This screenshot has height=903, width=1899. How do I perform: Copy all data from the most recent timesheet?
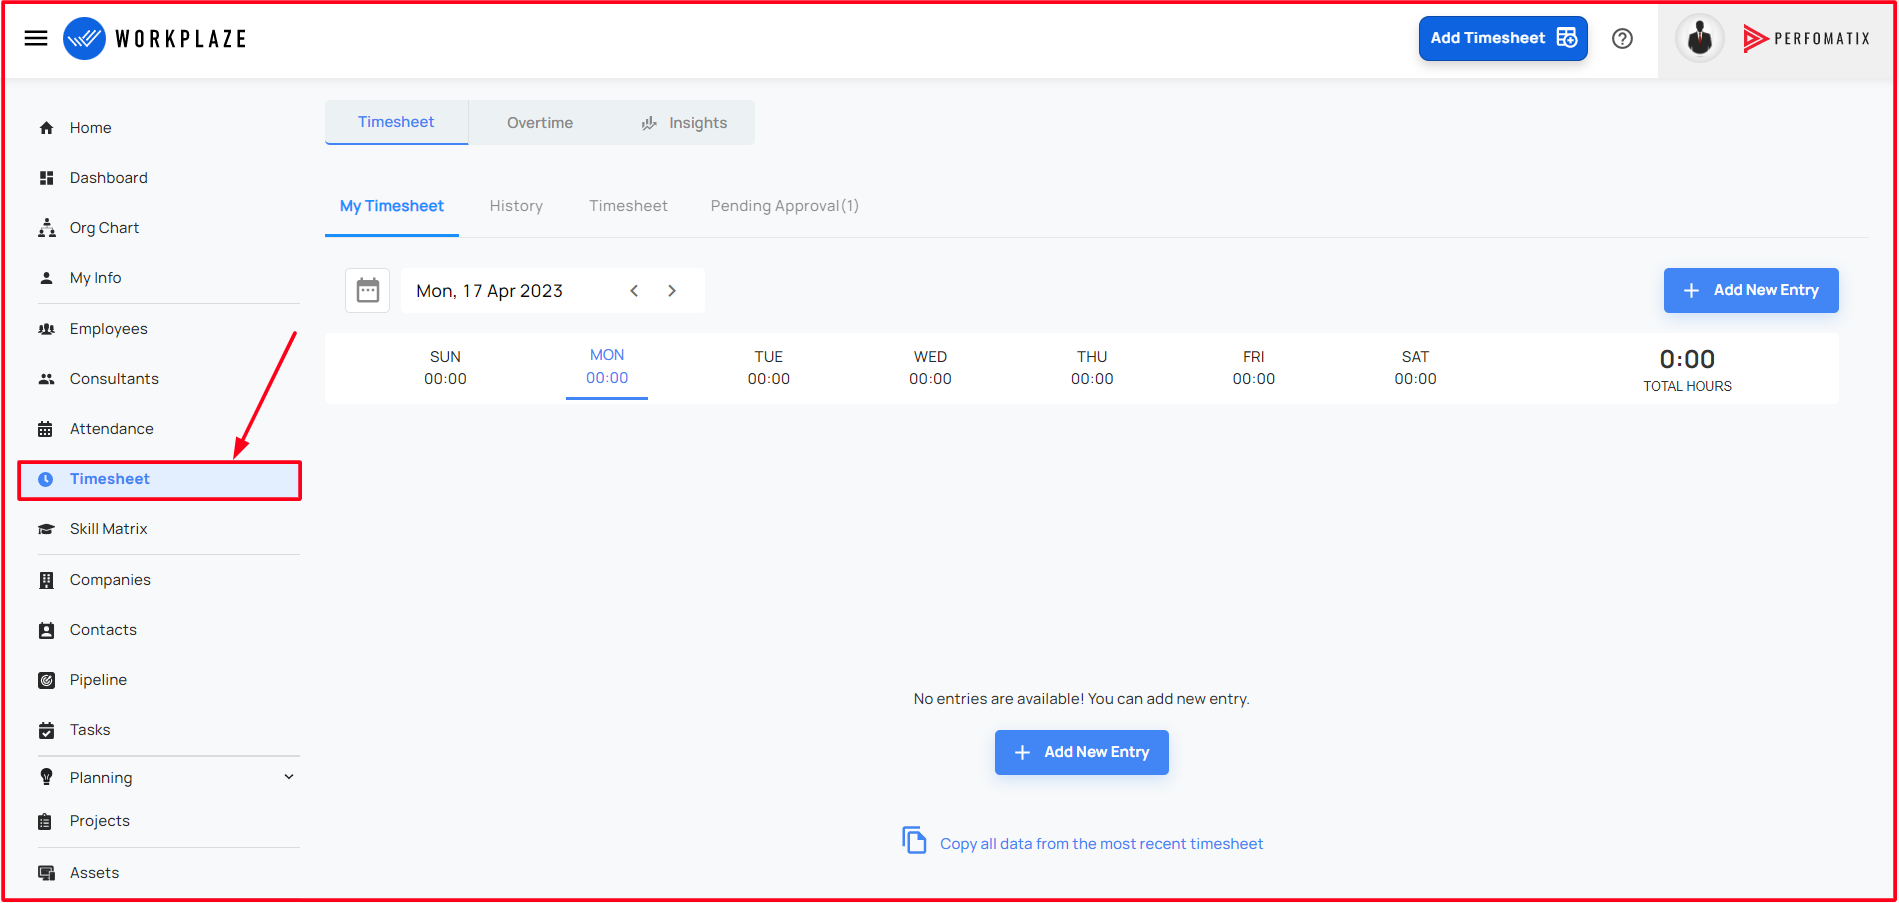pyautogui.click(x=1101, y=844)
